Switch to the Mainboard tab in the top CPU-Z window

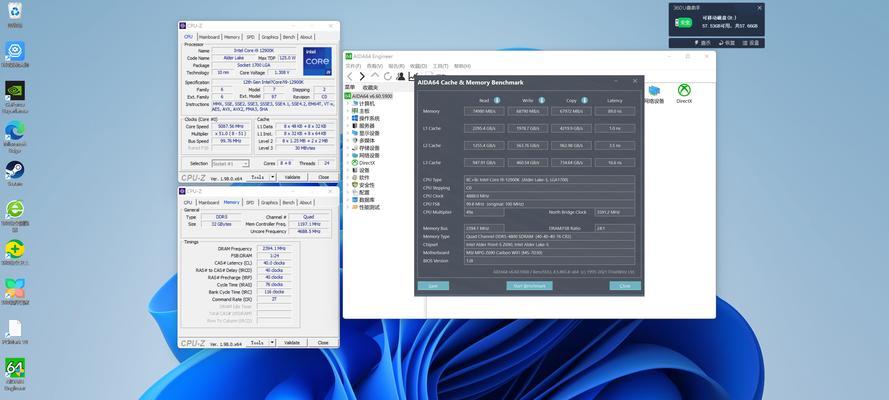tap(209, 37)
